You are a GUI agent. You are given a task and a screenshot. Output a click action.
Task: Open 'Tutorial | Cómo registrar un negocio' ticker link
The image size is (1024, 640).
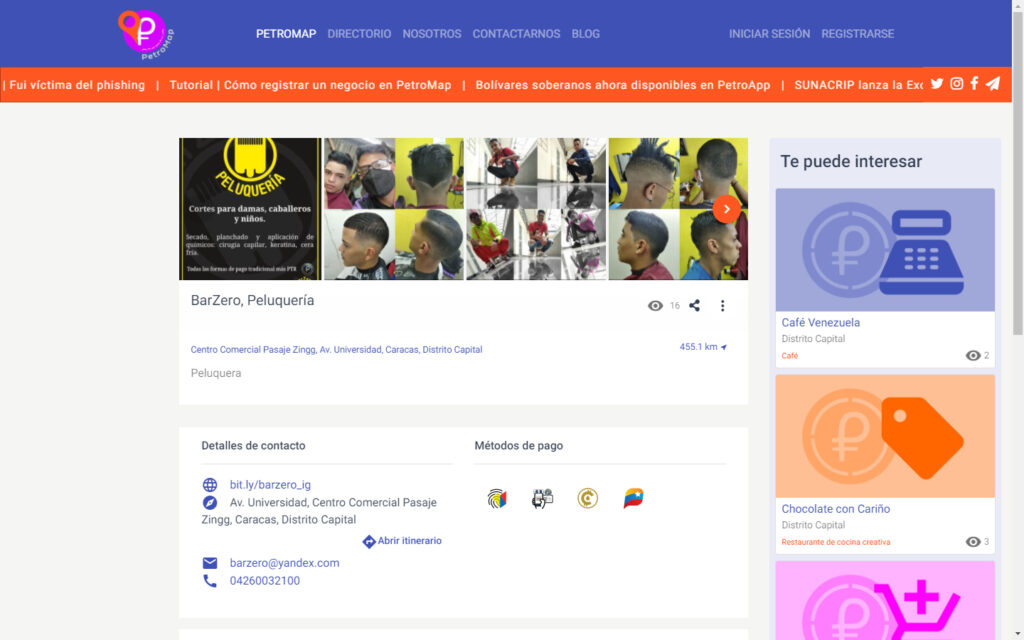click(x=310, y=85)
